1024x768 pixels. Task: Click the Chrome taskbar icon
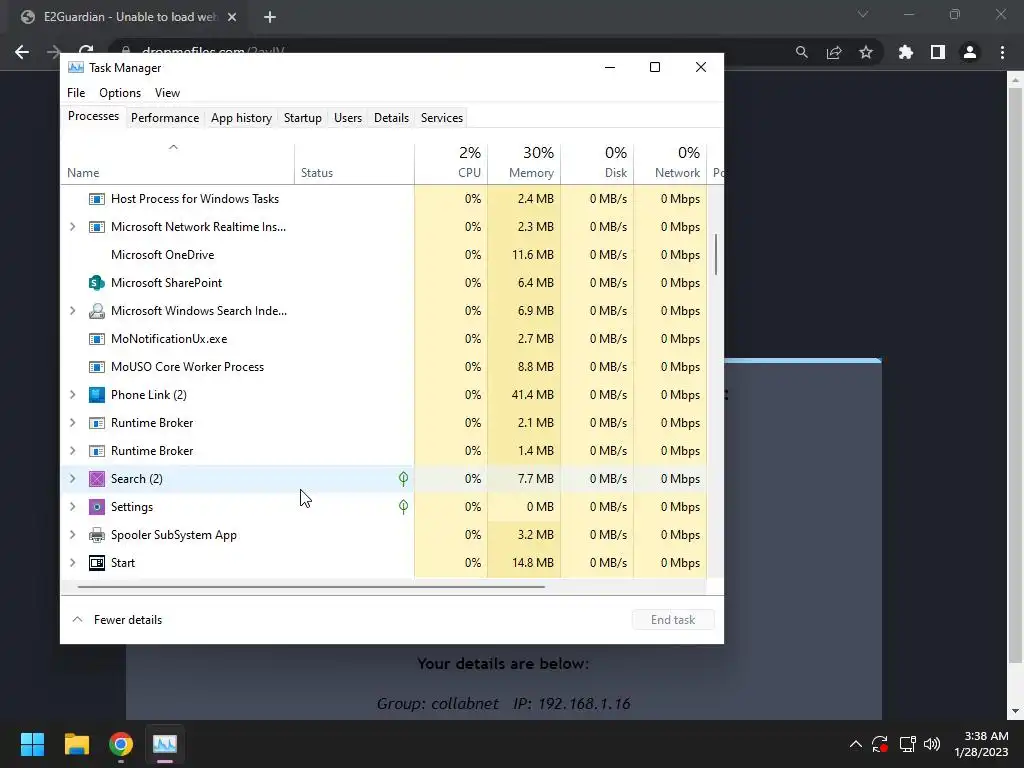coord(121,744)
